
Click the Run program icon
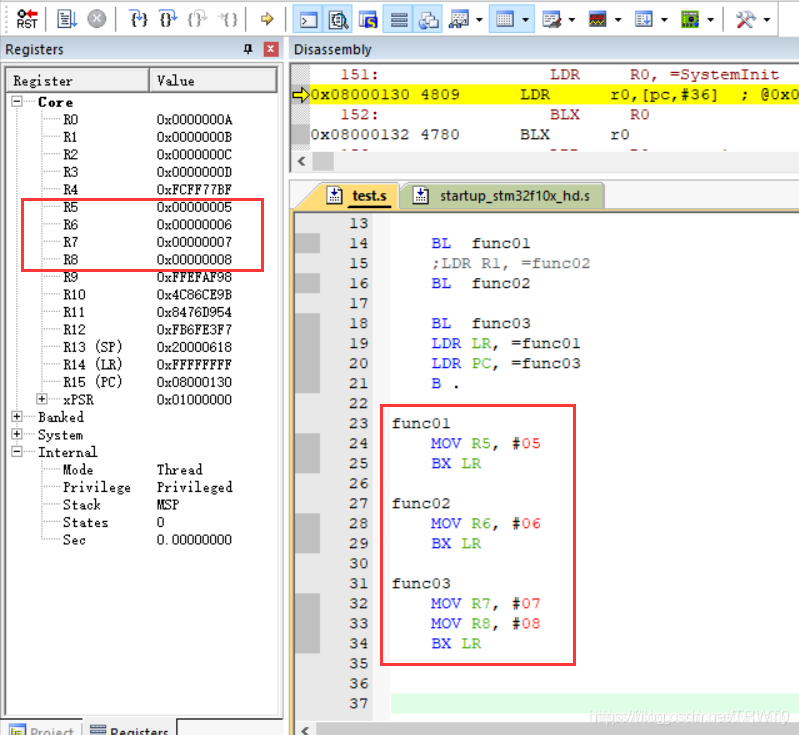tap(67, 19)
